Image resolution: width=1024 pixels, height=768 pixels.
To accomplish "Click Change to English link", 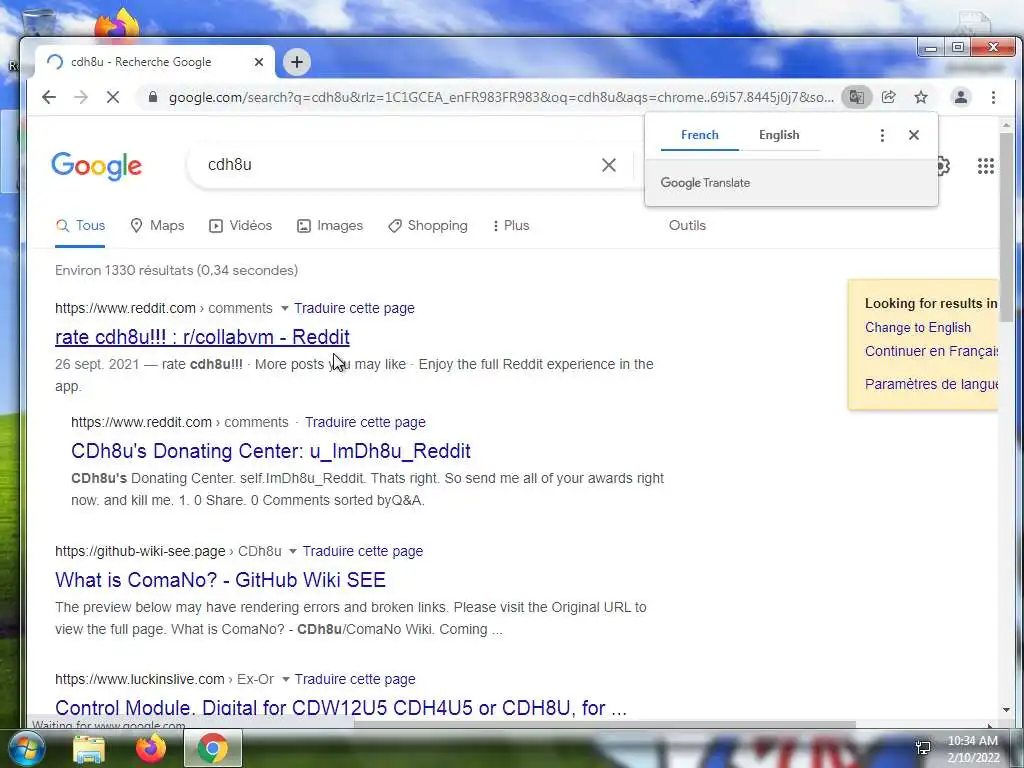I will click(x=918, y=328).
